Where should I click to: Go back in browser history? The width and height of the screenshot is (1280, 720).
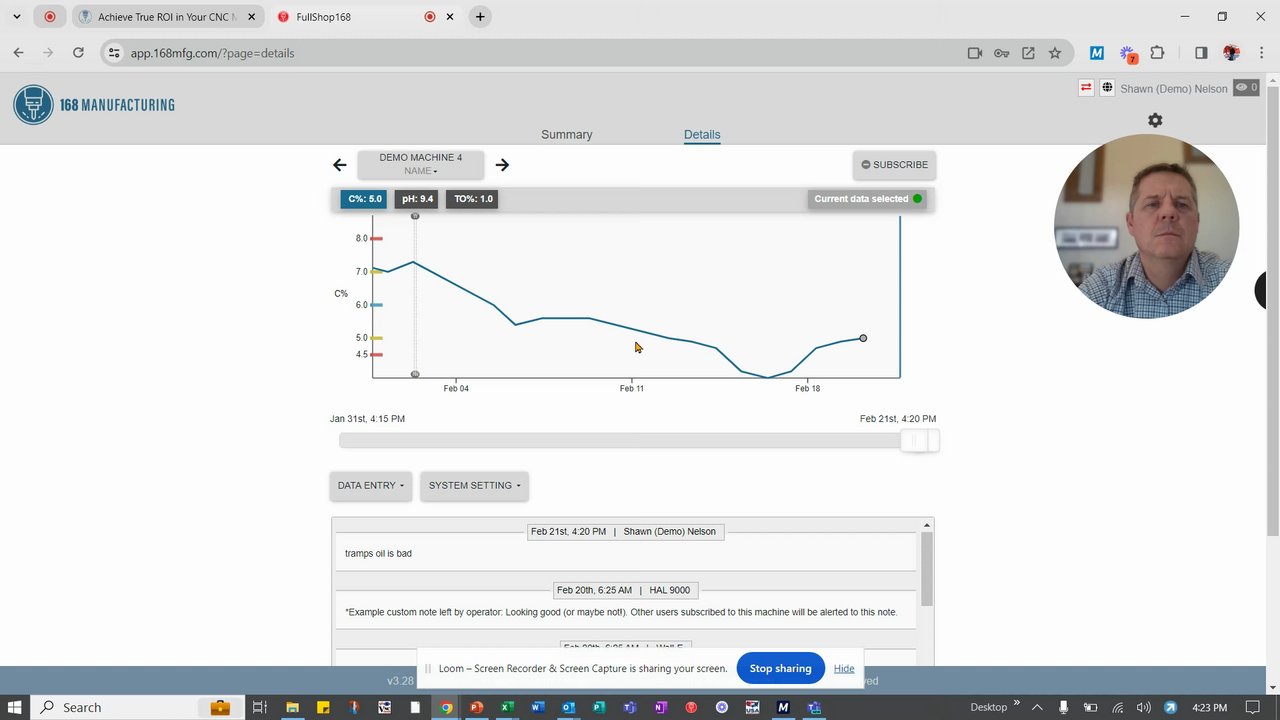pos(18,53)
